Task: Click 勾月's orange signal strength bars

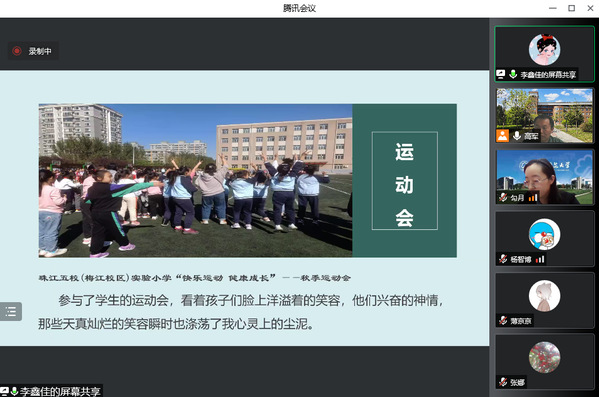Action: (533, 198)
